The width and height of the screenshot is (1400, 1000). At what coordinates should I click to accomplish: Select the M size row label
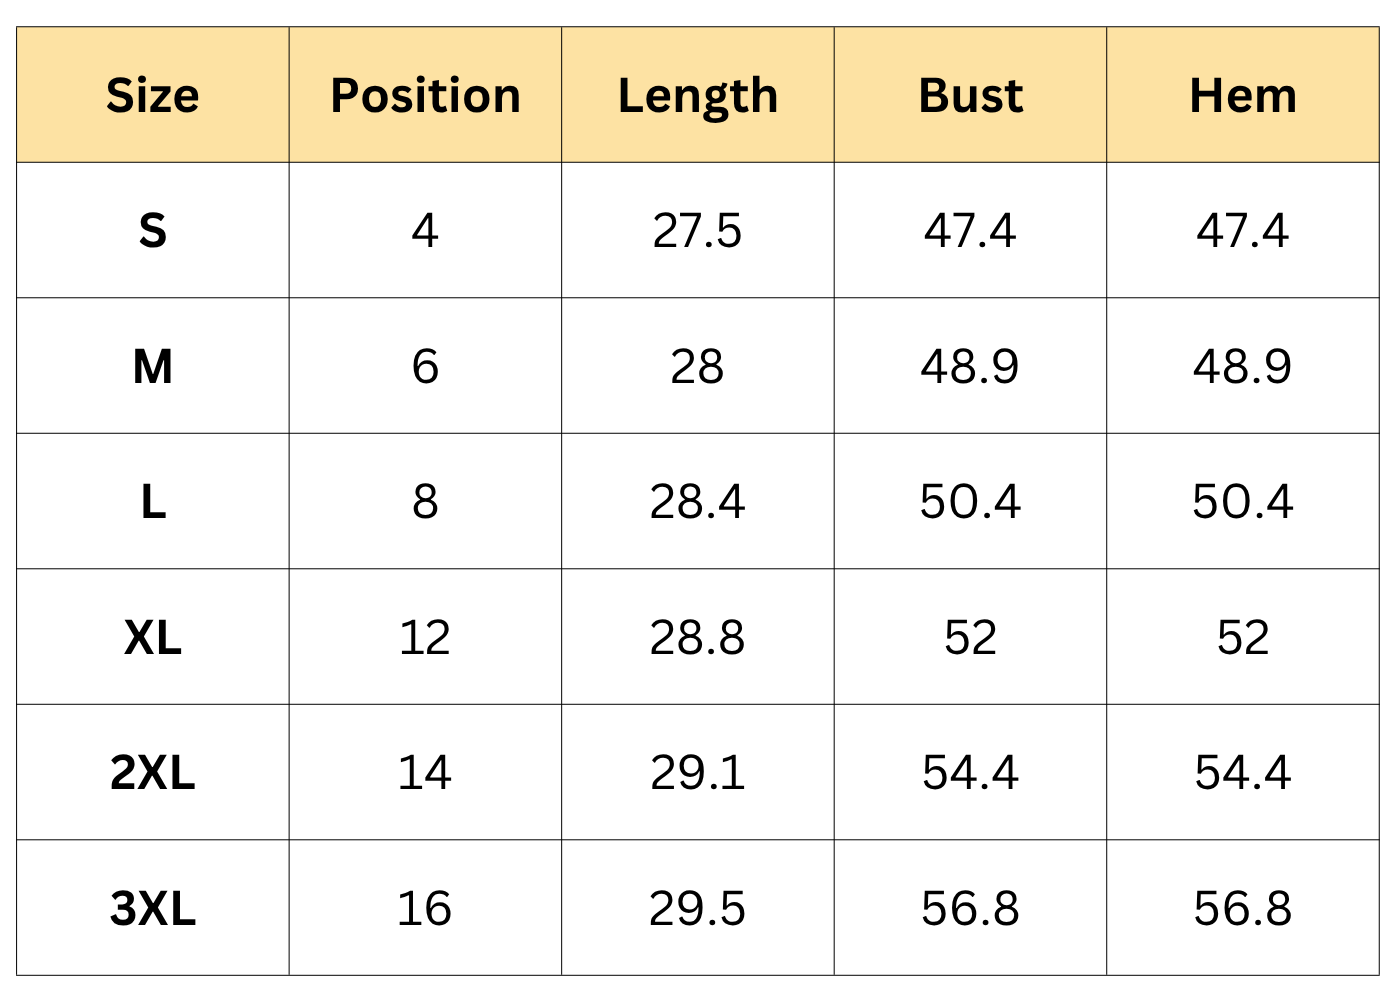(153, 366)
